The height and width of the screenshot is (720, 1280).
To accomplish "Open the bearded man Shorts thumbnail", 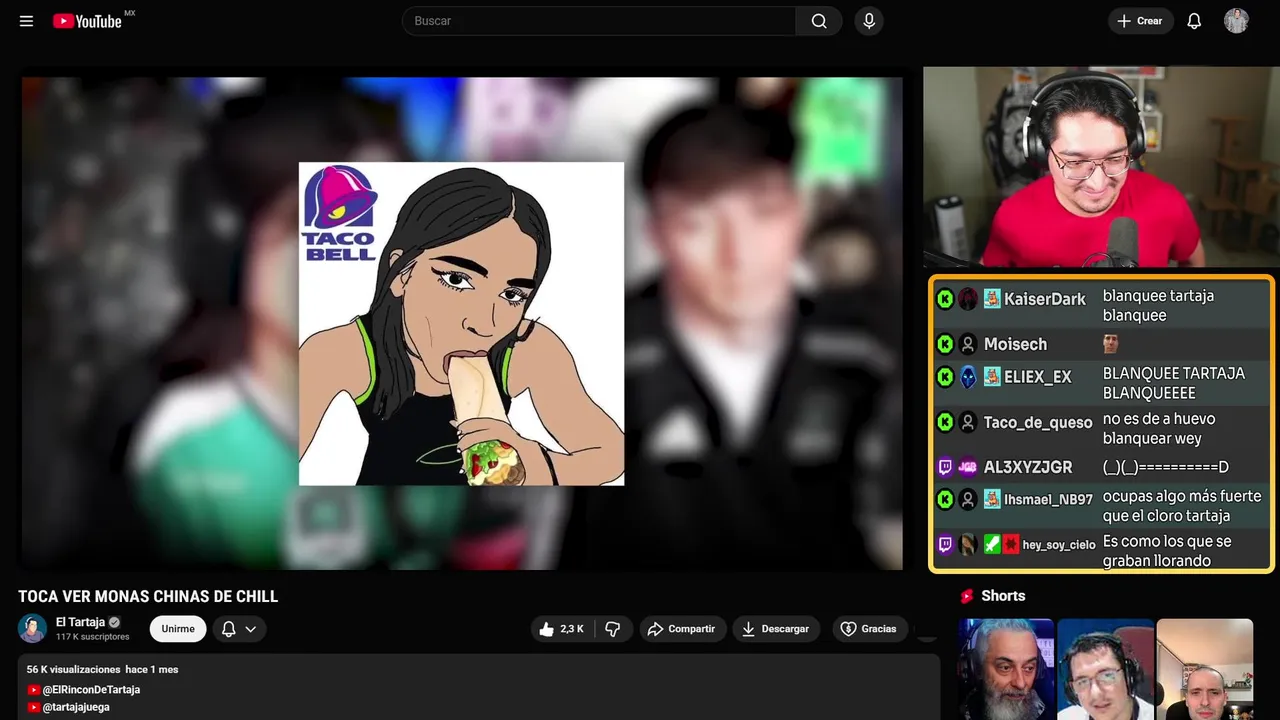I will 1006,669.
